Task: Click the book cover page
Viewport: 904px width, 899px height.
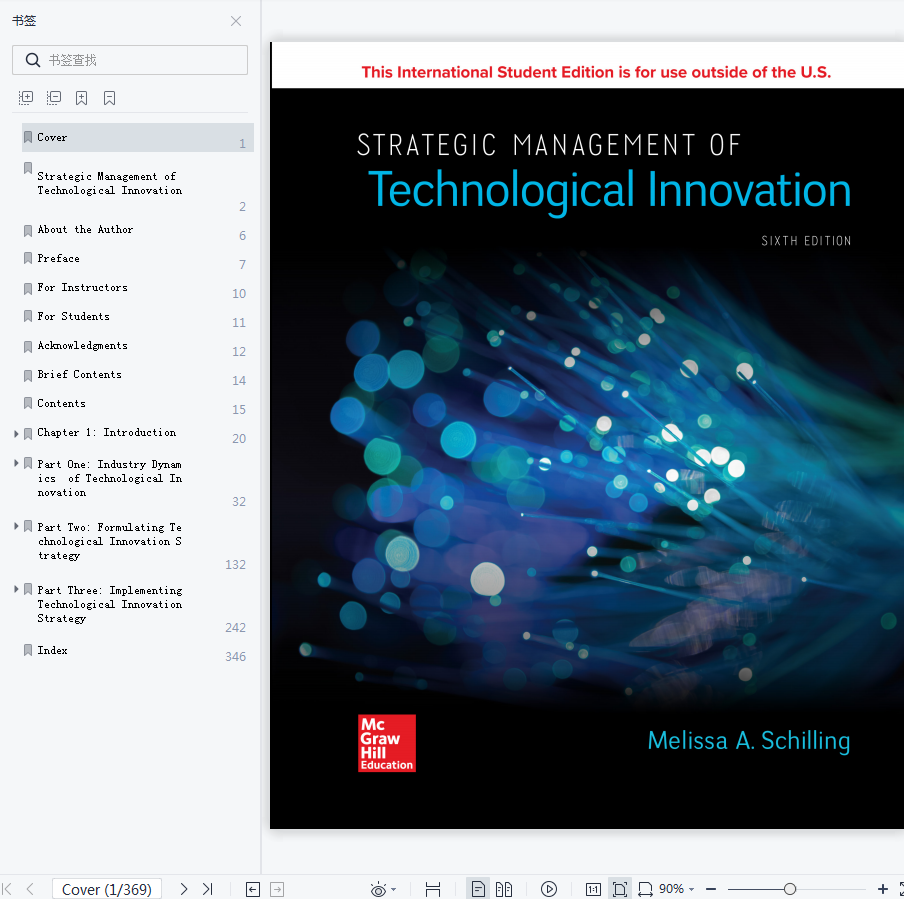Action: (587, 435)
